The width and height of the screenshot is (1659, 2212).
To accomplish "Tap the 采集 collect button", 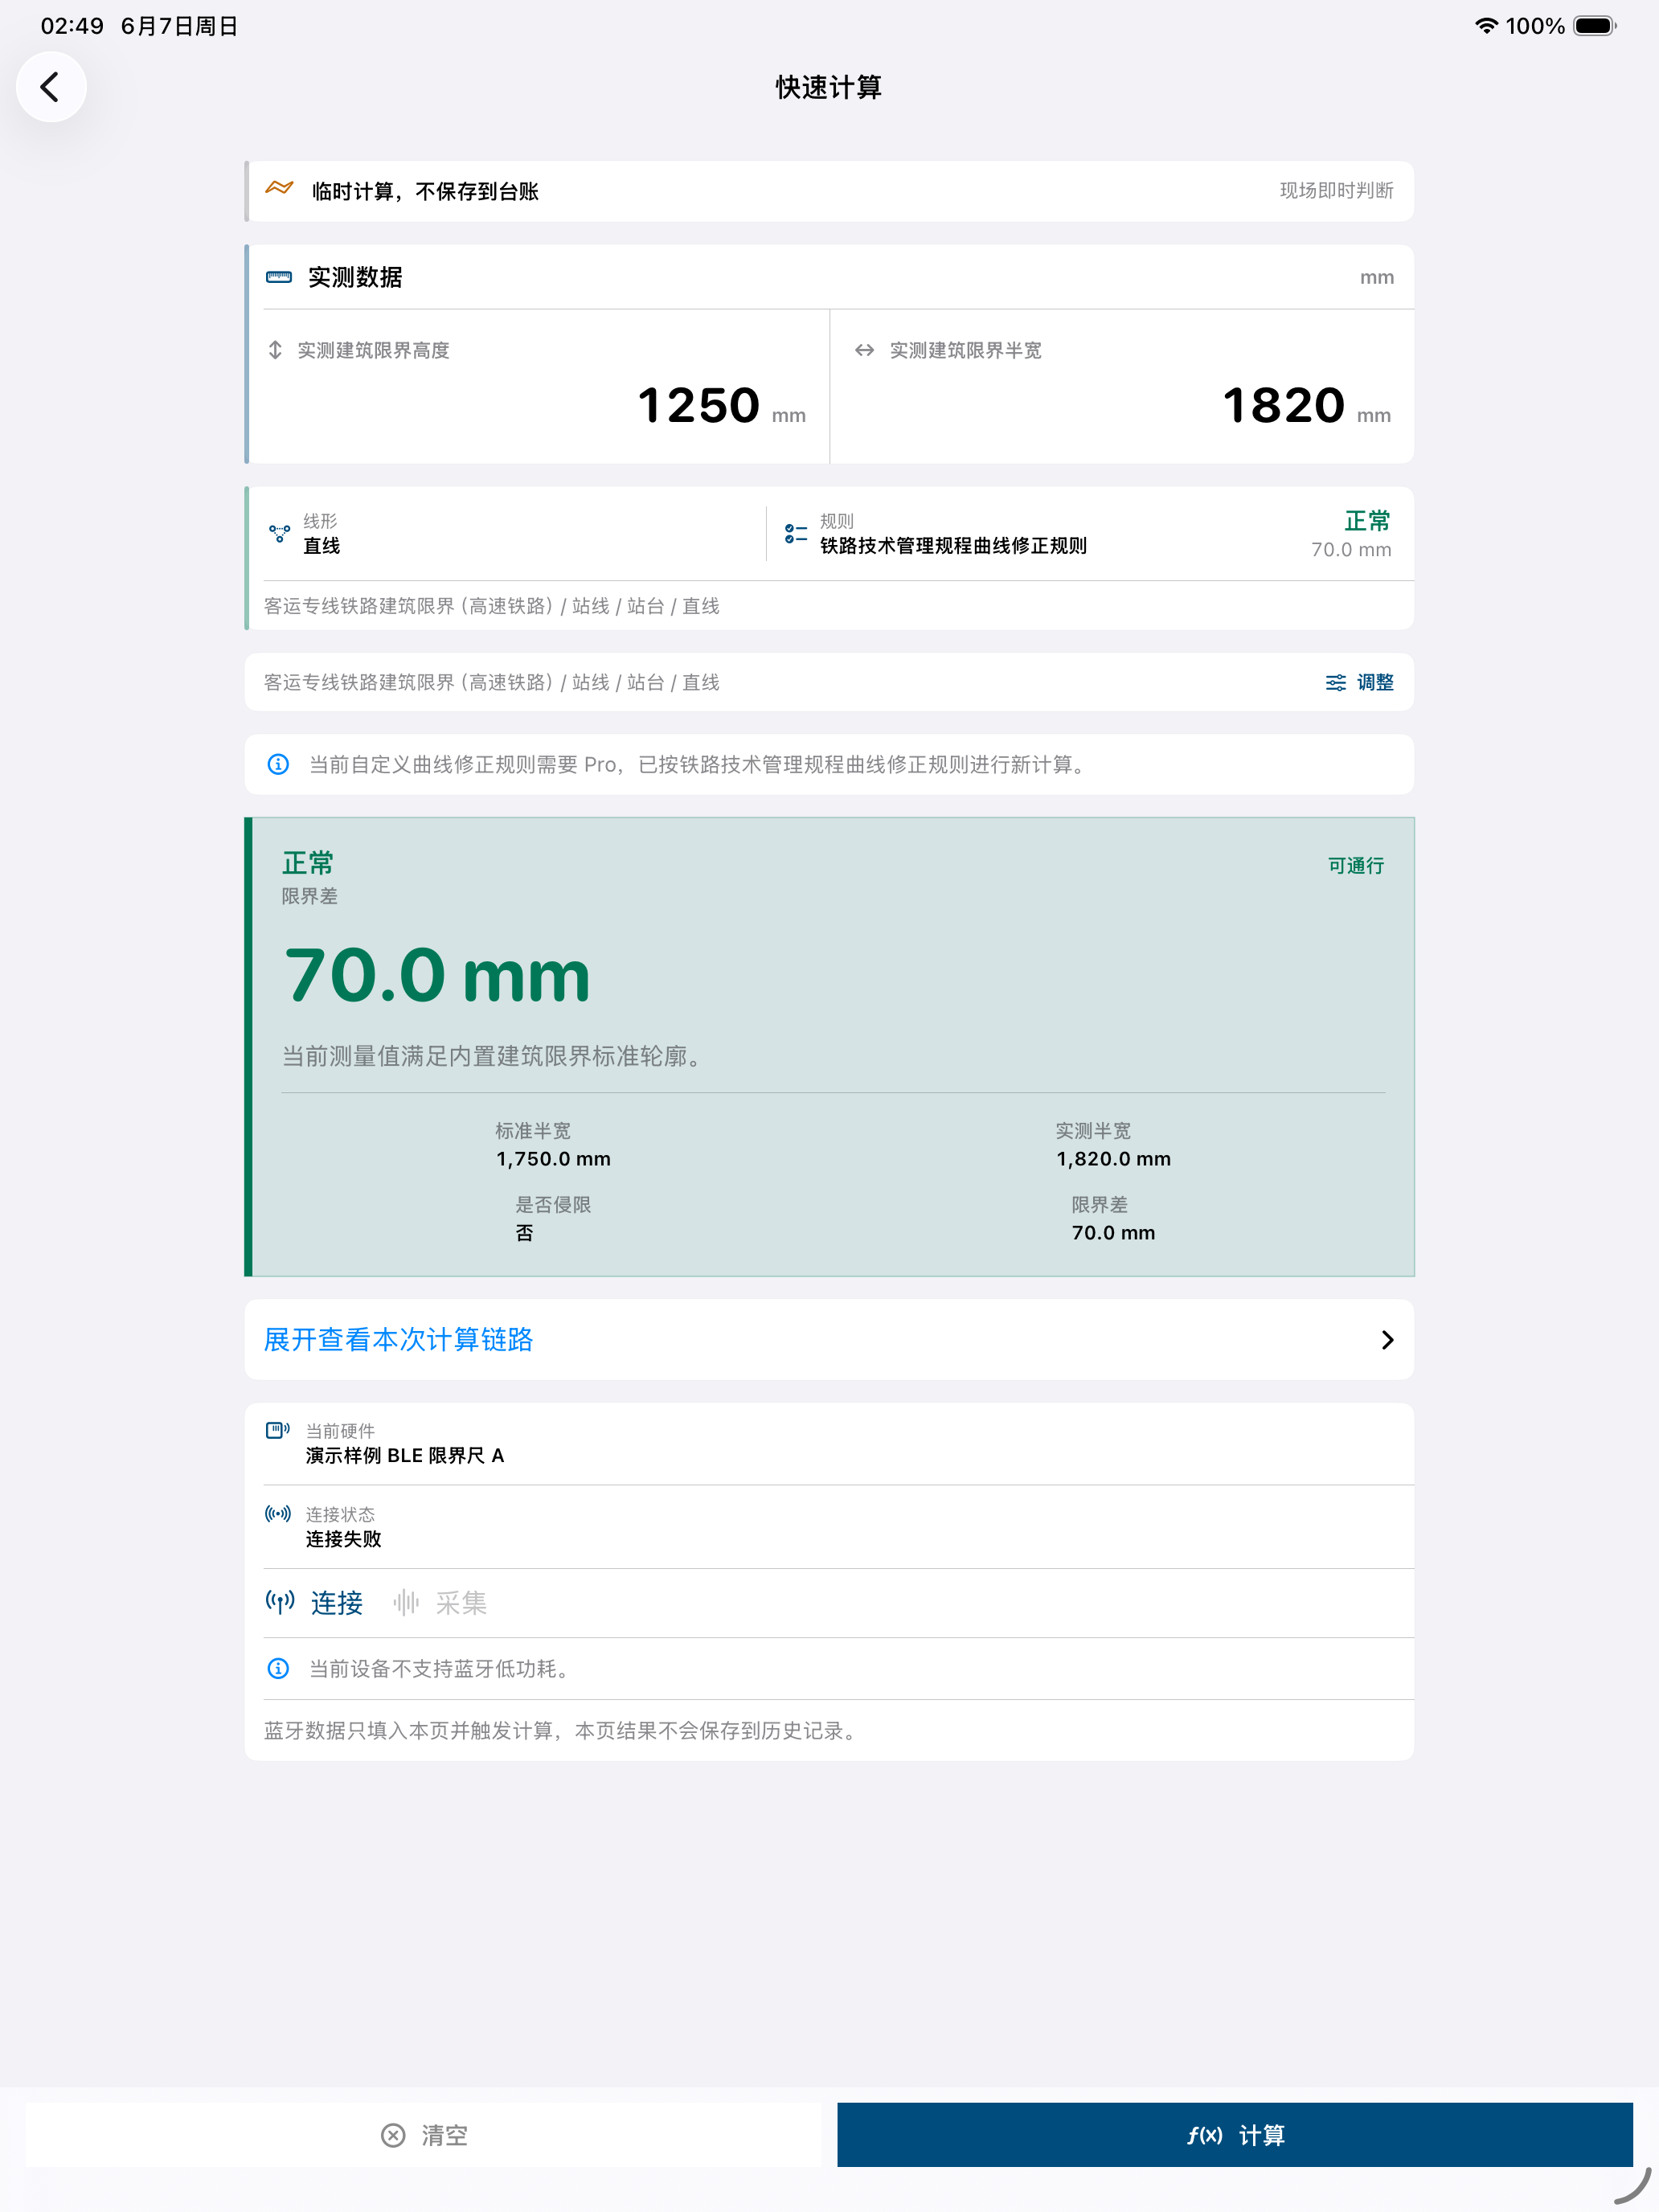I will pos(440,1603).
